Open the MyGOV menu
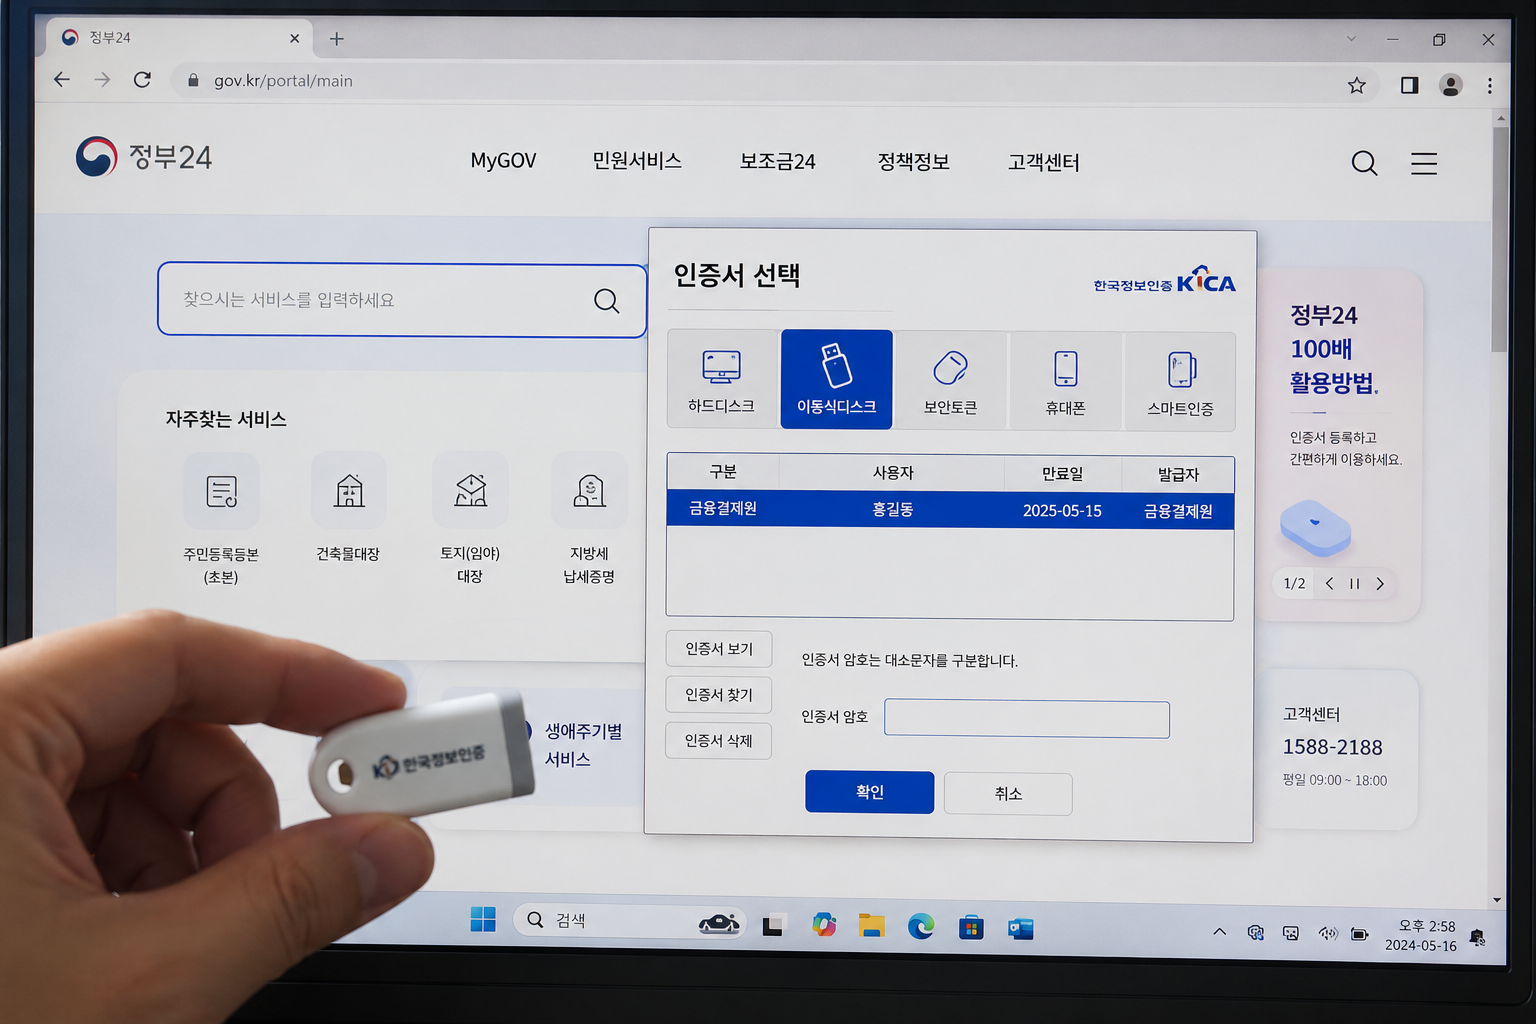 point(503,161)
